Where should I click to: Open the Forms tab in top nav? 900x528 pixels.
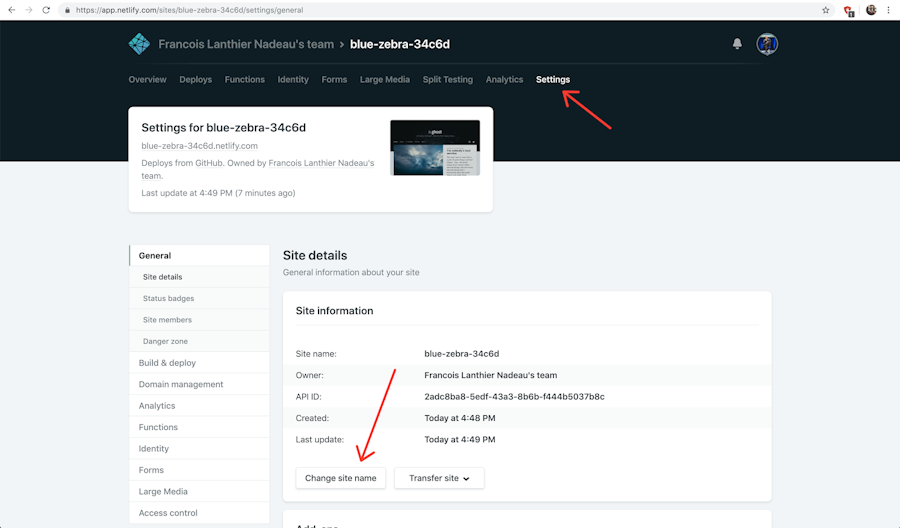click(x=334, y=79)
